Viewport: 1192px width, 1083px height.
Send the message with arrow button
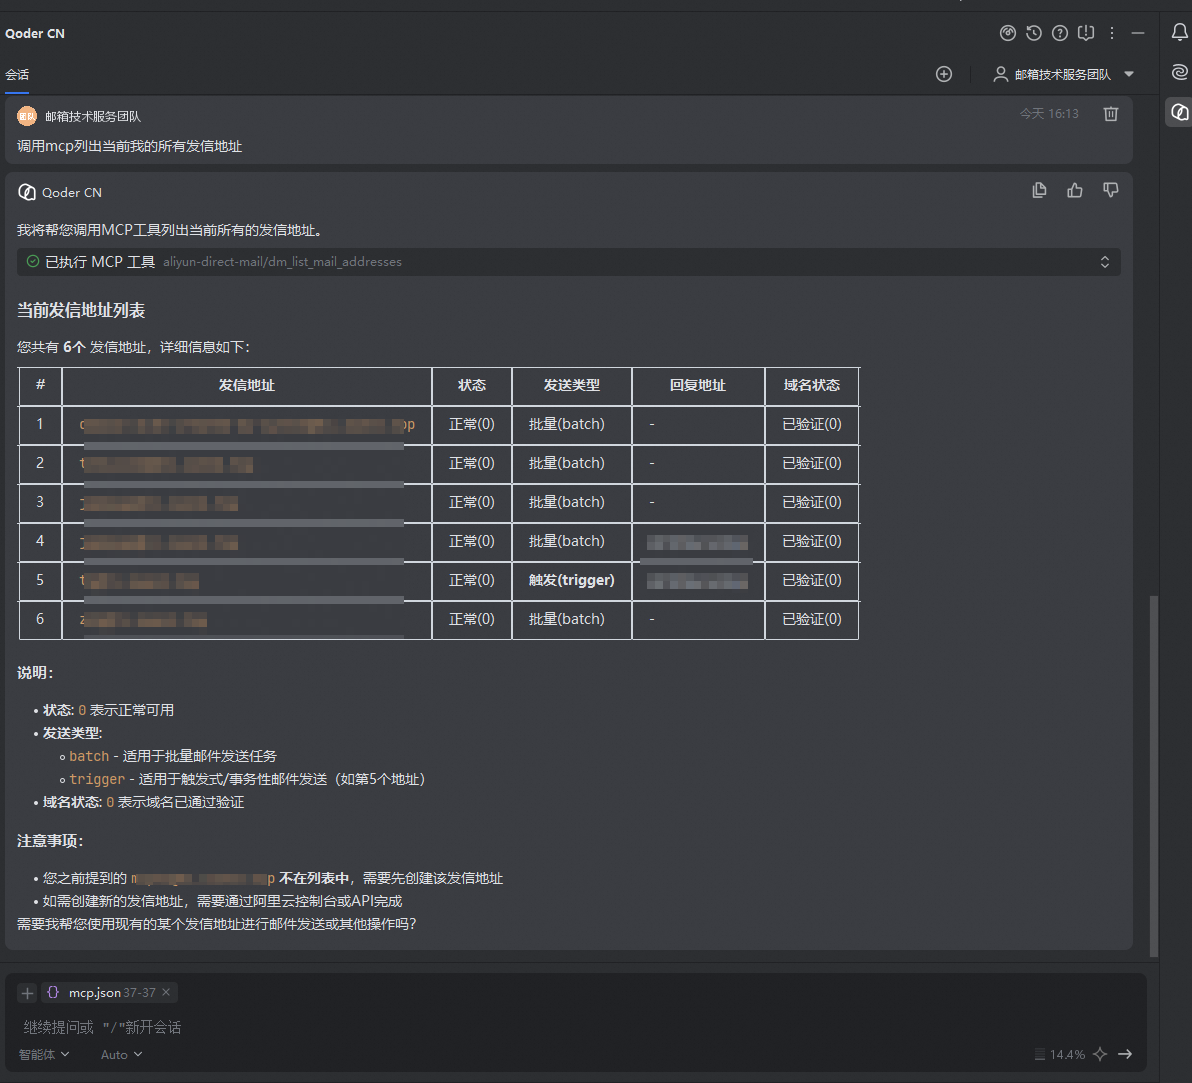coord(1125,1054)
